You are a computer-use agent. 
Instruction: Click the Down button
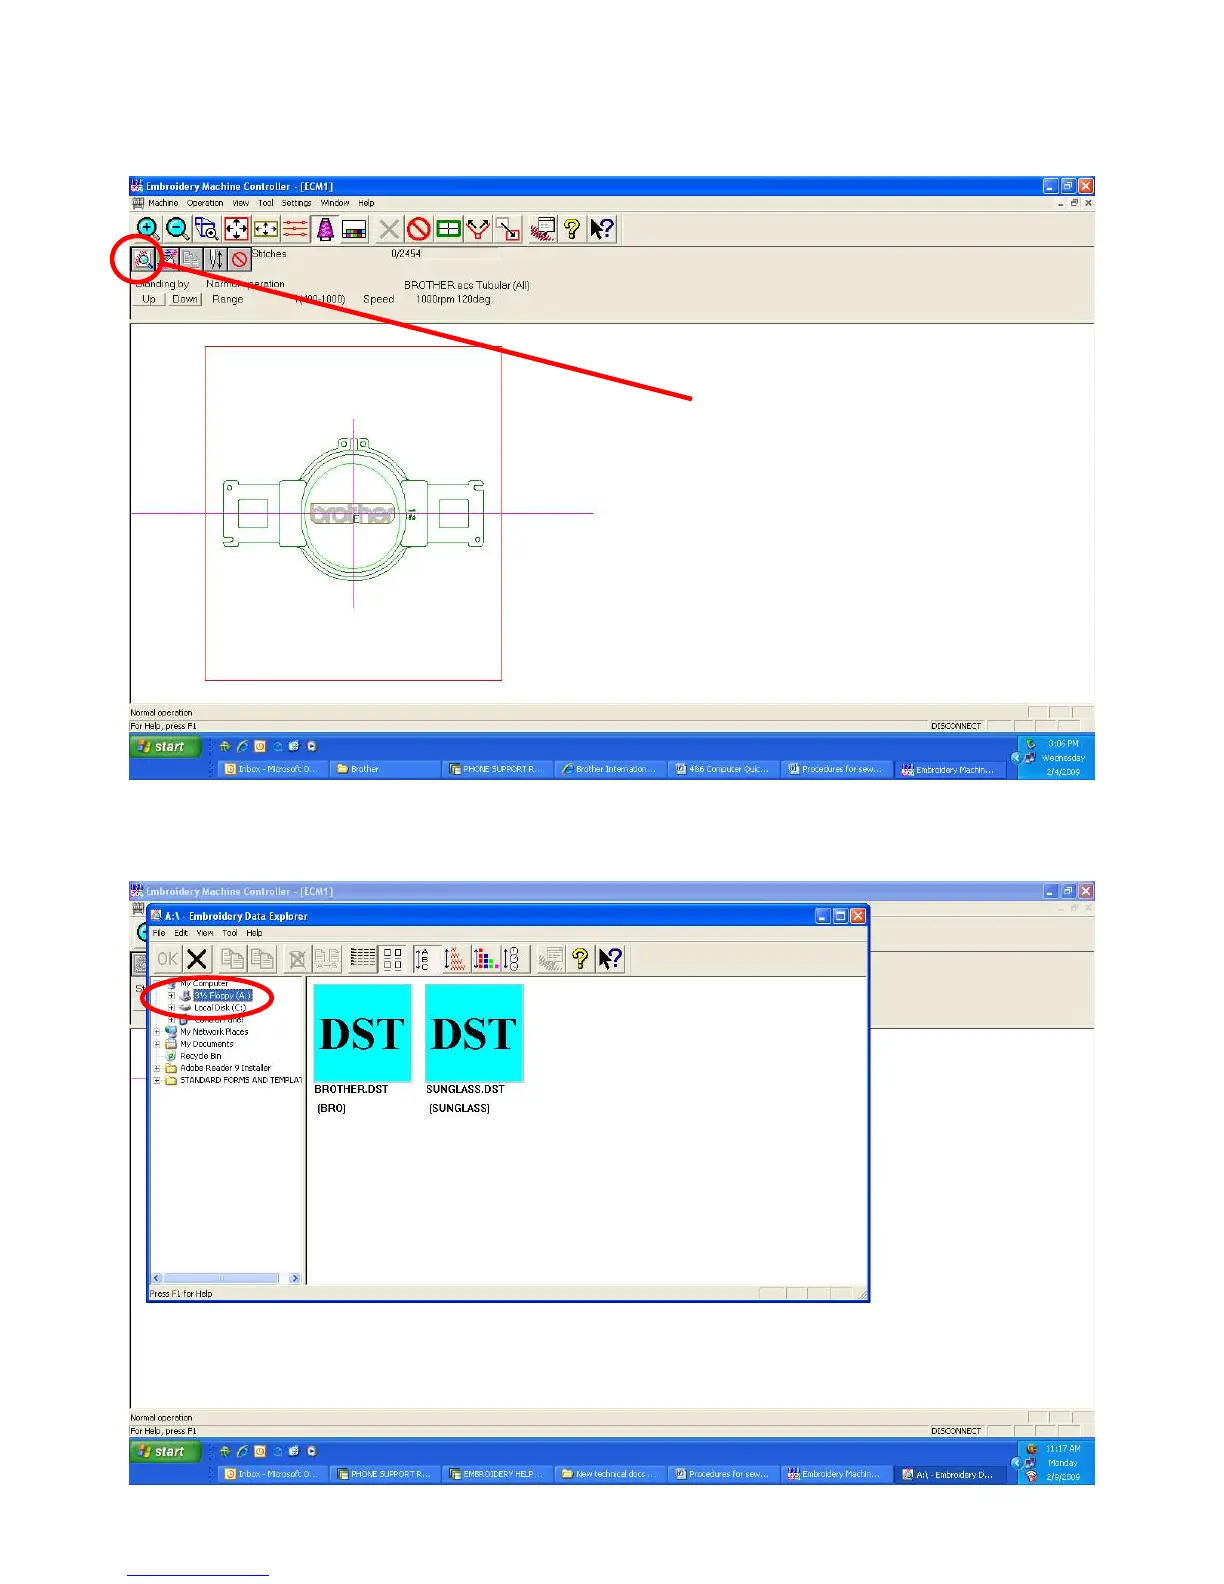tap(184, 299)
